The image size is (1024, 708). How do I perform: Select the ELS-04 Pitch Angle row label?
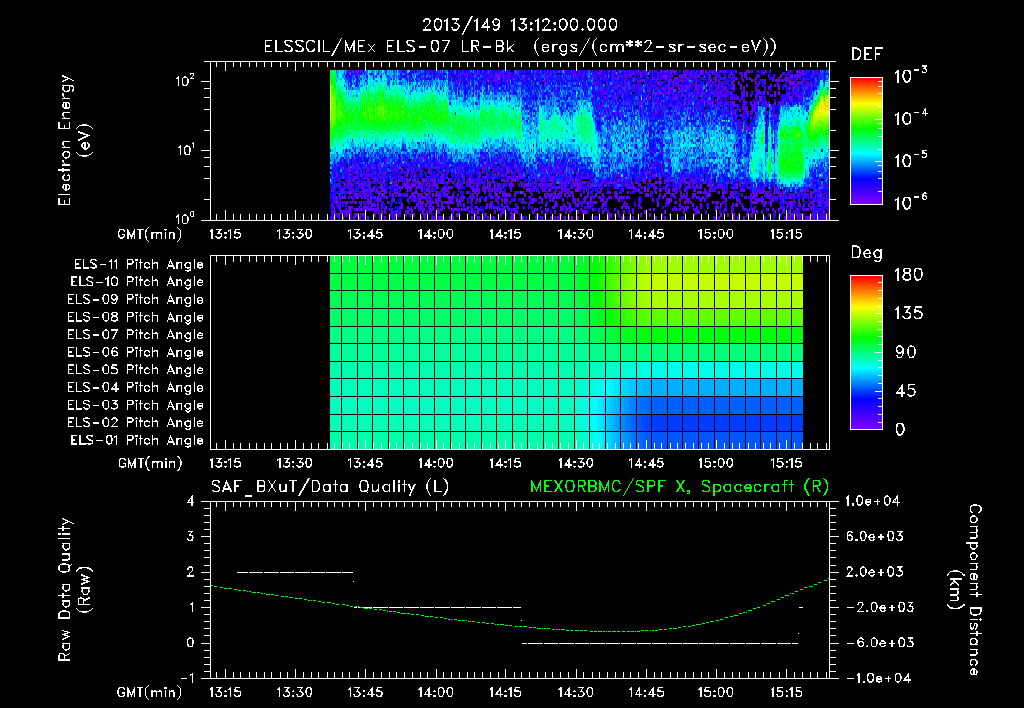[x=135, y=388]
